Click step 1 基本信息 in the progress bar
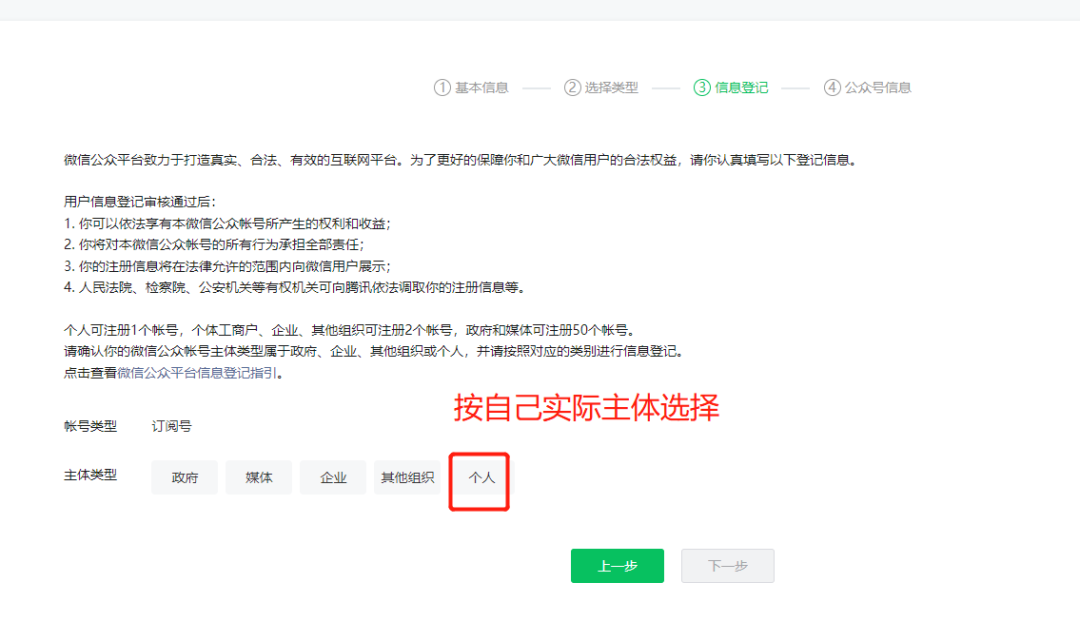 pyautogui.click(x=471, y=87)
